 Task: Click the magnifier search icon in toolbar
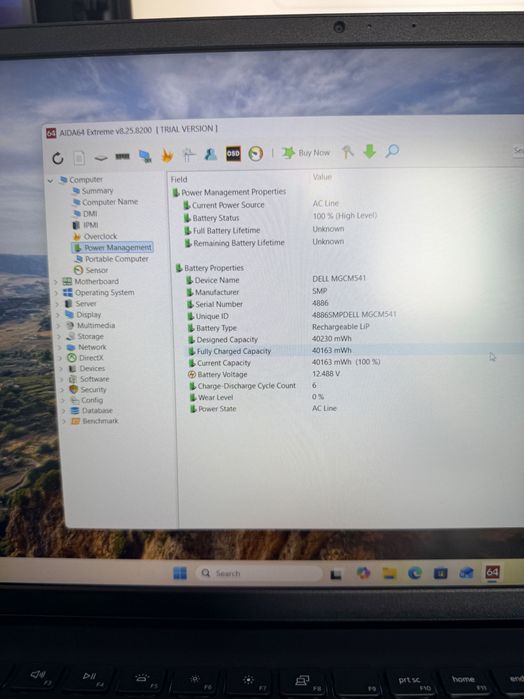coord(392,151)
